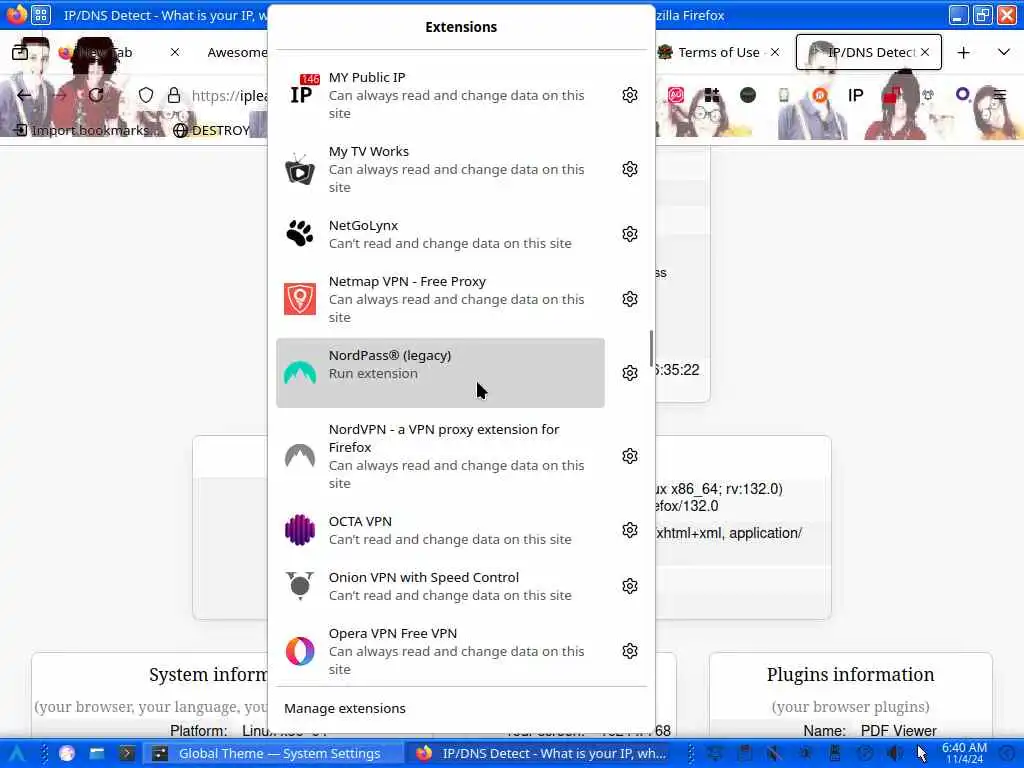Open Firefox hamburger application menu
Screen dimensions: 1024x768
point(999,95)
